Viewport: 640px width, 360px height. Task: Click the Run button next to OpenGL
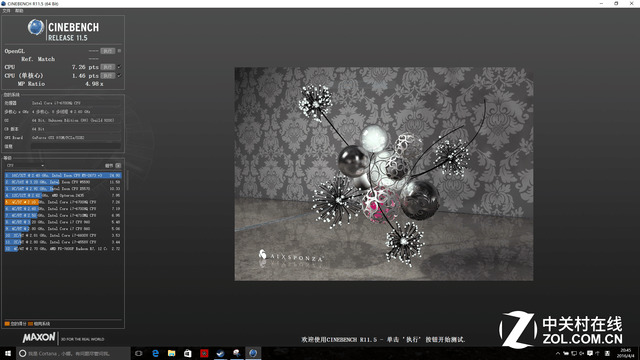(x=108, y=51)
